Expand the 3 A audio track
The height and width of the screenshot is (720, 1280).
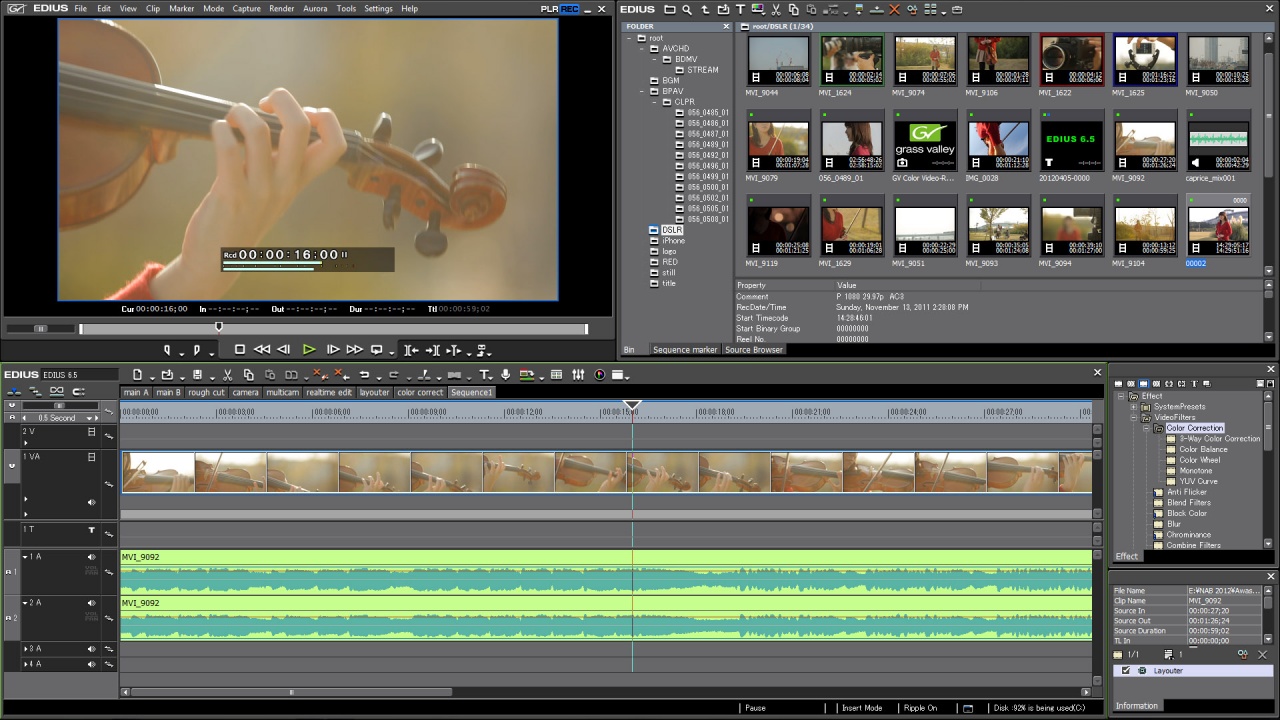[x=26, y=649]
